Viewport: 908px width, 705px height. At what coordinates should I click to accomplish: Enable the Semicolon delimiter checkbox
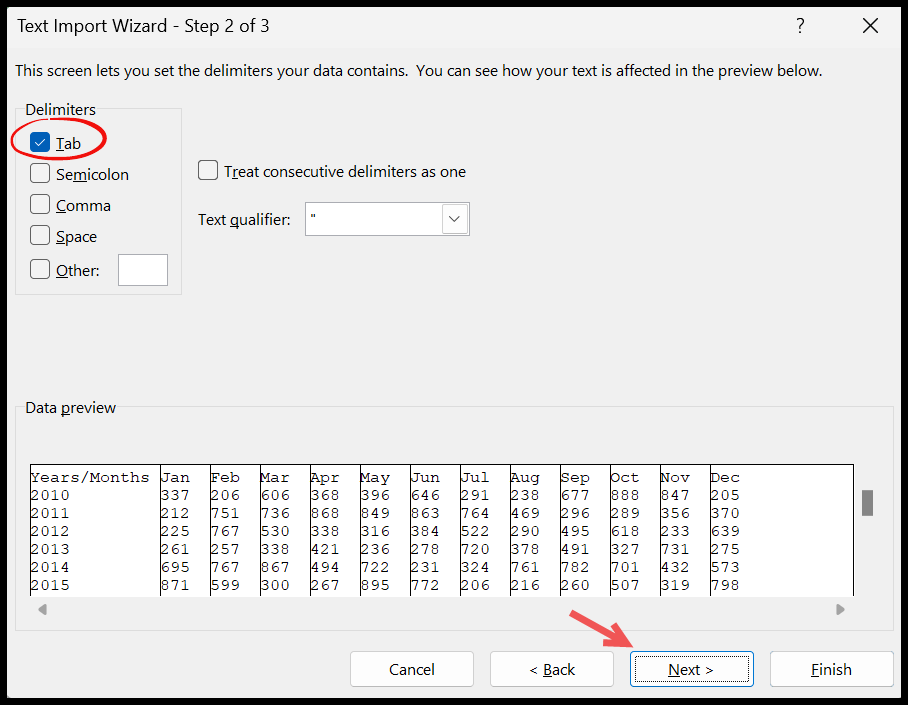tap(40, 173)
